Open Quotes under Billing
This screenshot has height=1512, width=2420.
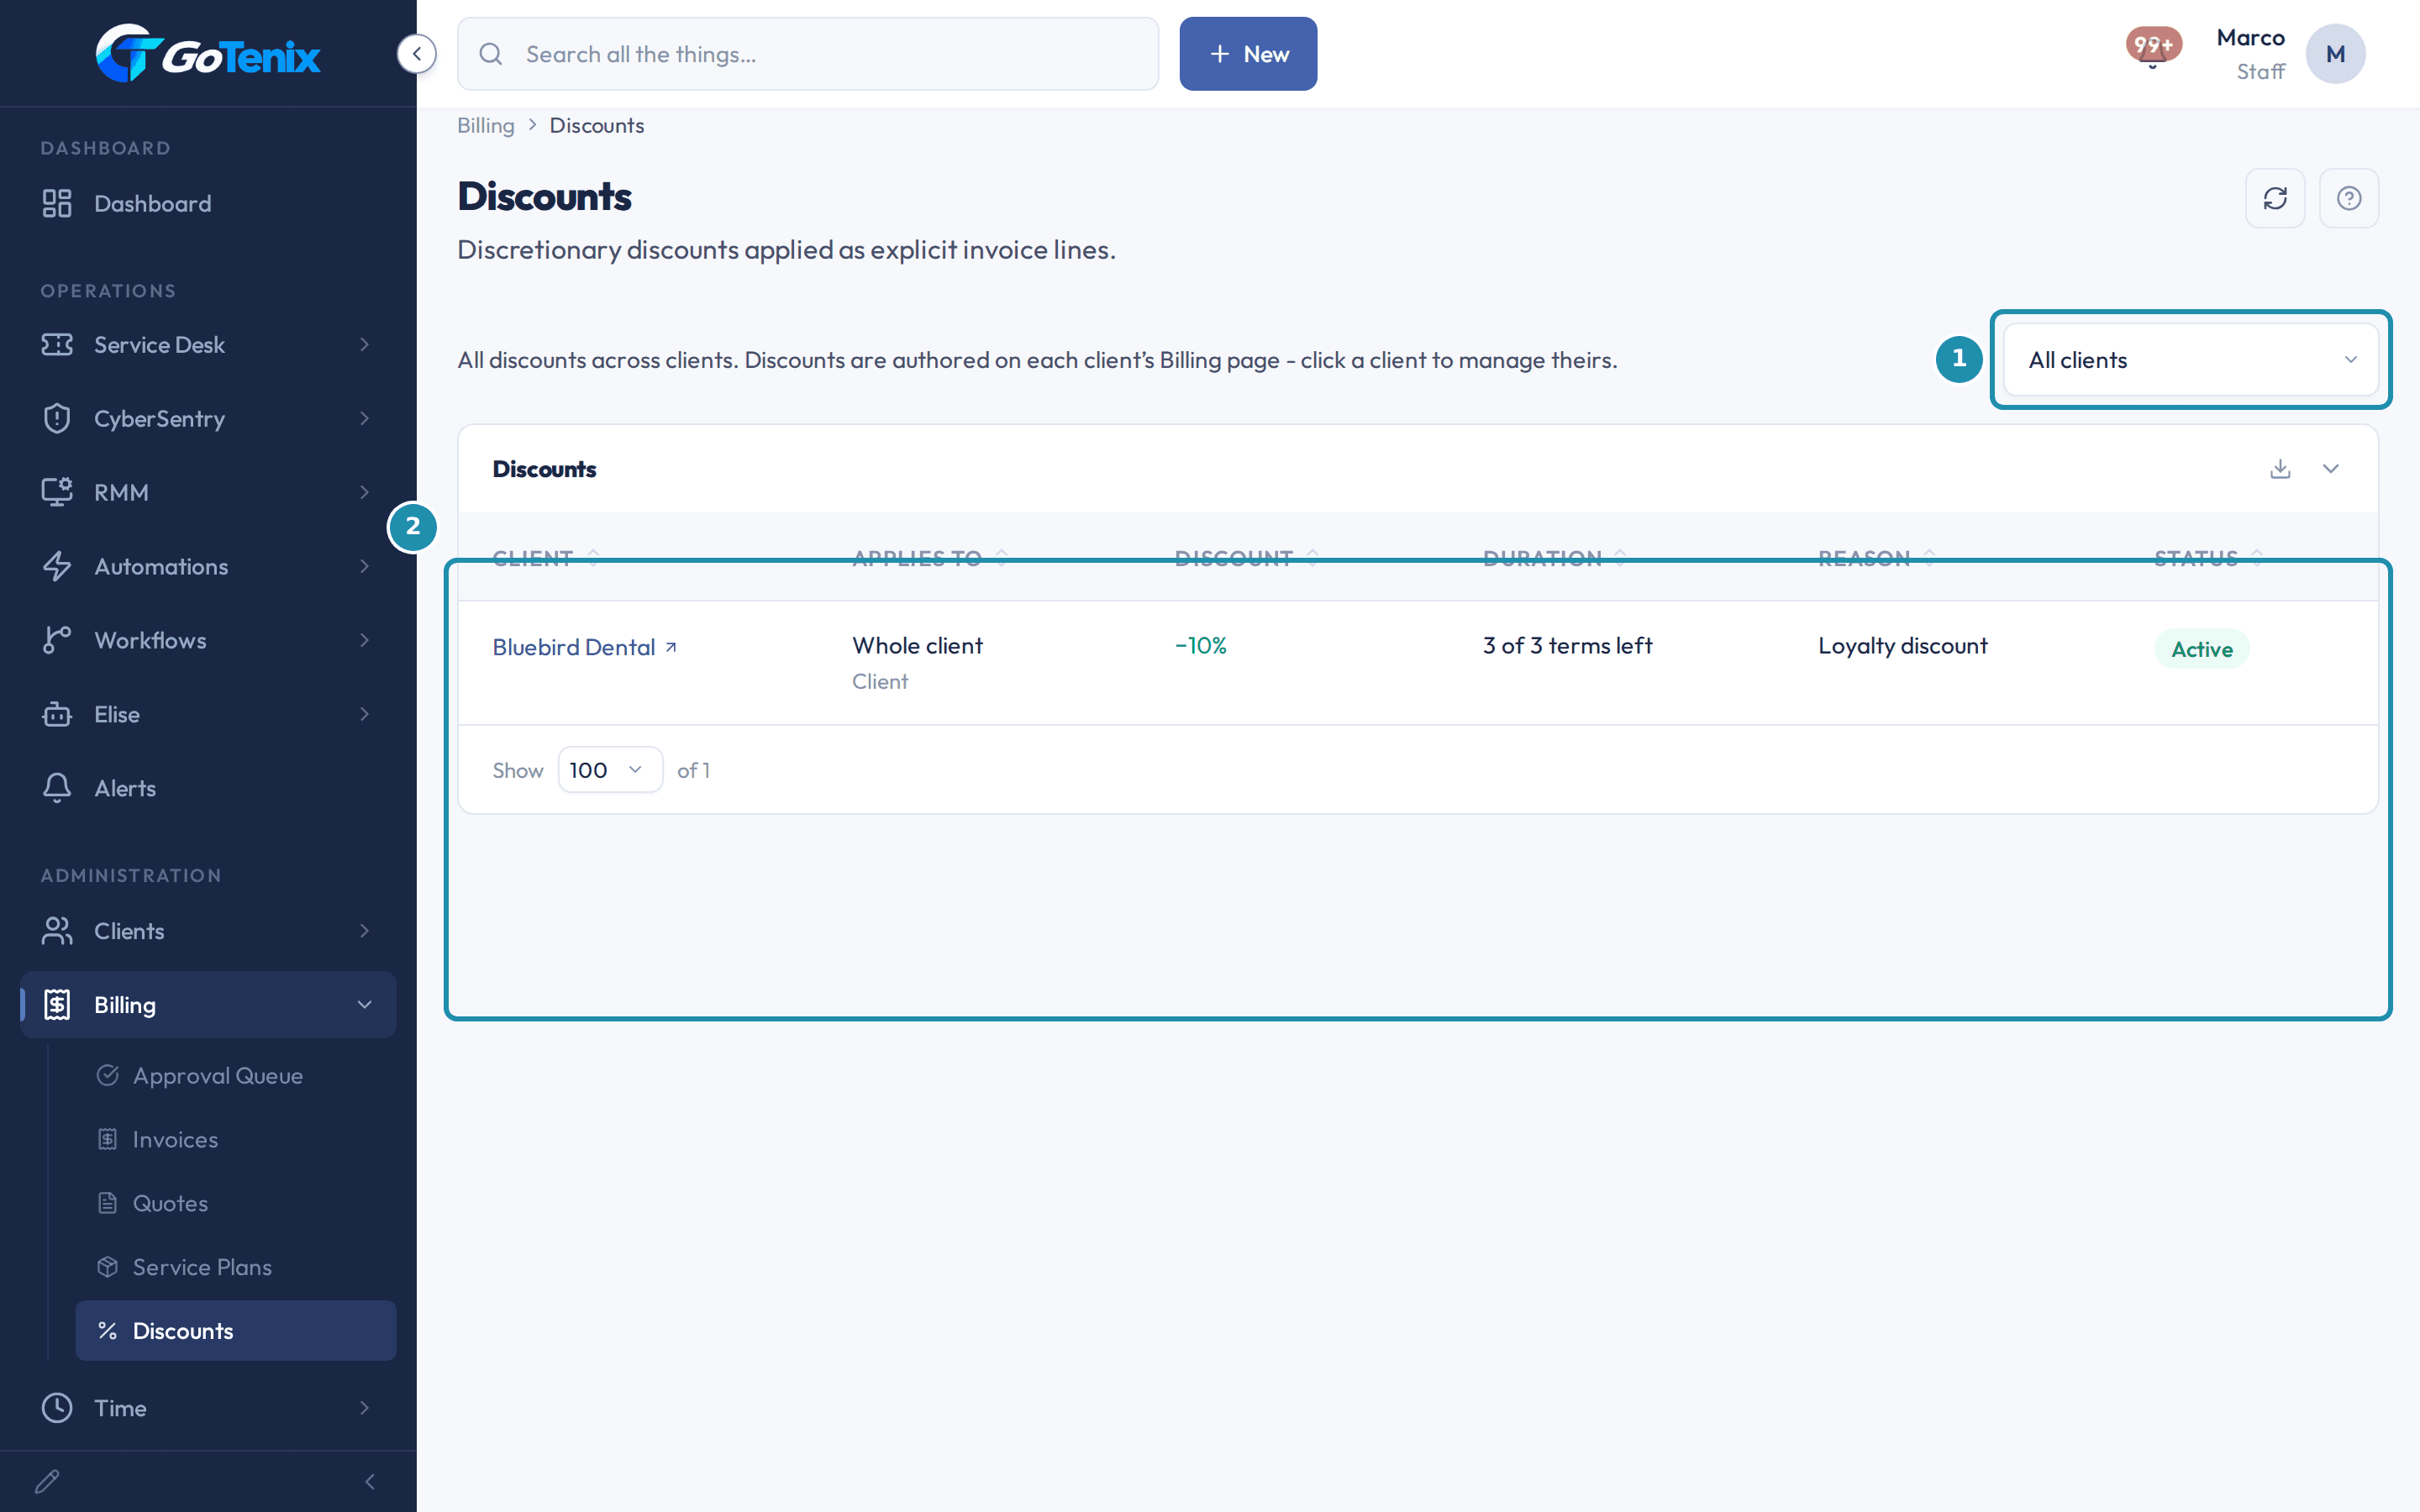[x=235, y=1204]
